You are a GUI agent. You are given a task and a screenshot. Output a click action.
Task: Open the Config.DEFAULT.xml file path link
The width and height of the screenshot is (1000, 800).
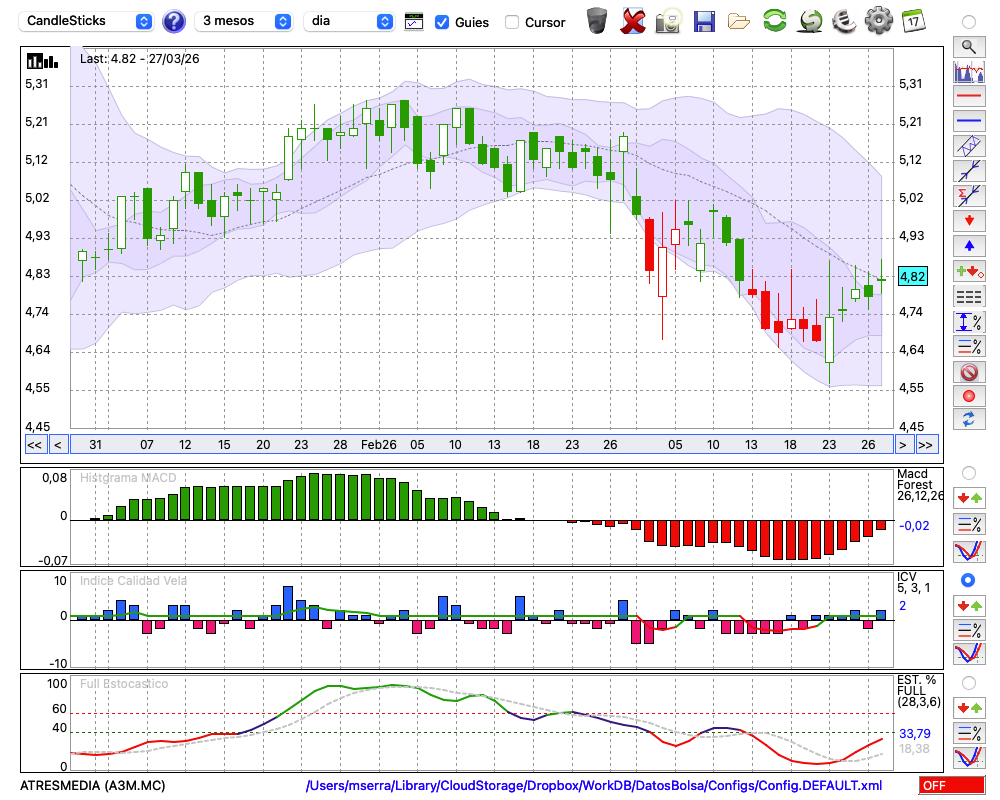click(x=594, y=786)
